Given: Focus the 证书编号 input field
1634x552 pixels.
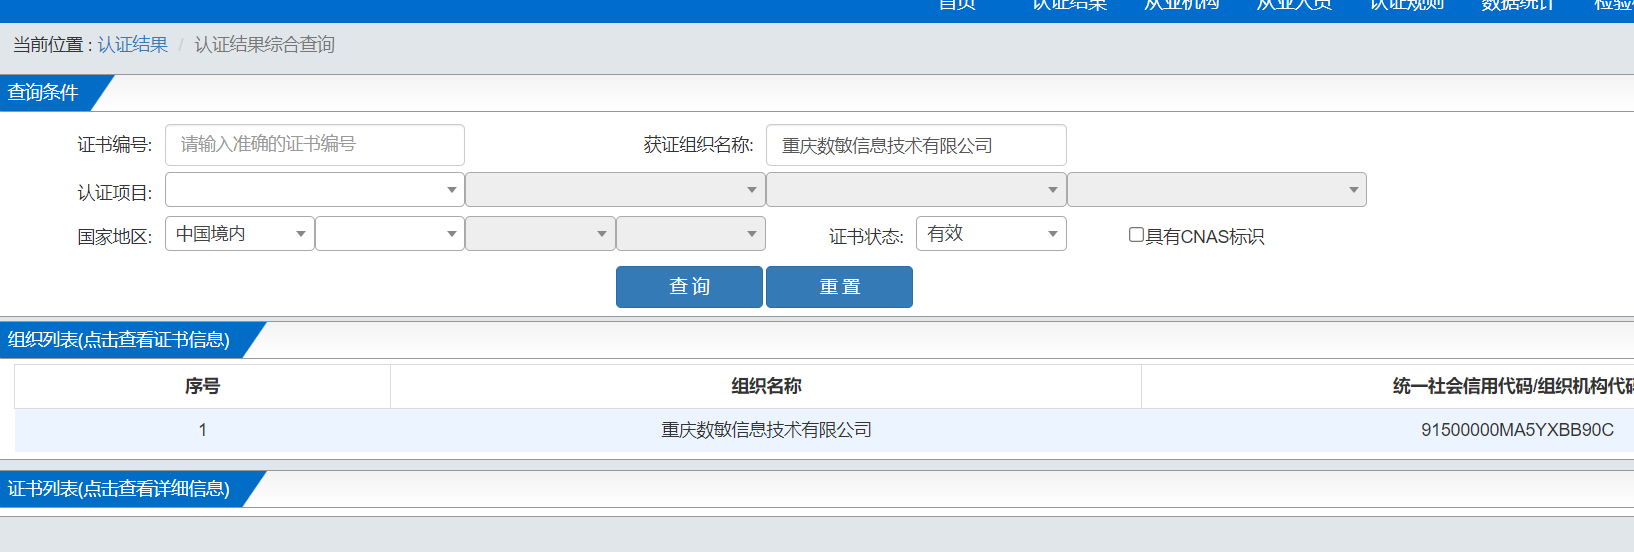Looking at the screenshot, I should [315, 145].
